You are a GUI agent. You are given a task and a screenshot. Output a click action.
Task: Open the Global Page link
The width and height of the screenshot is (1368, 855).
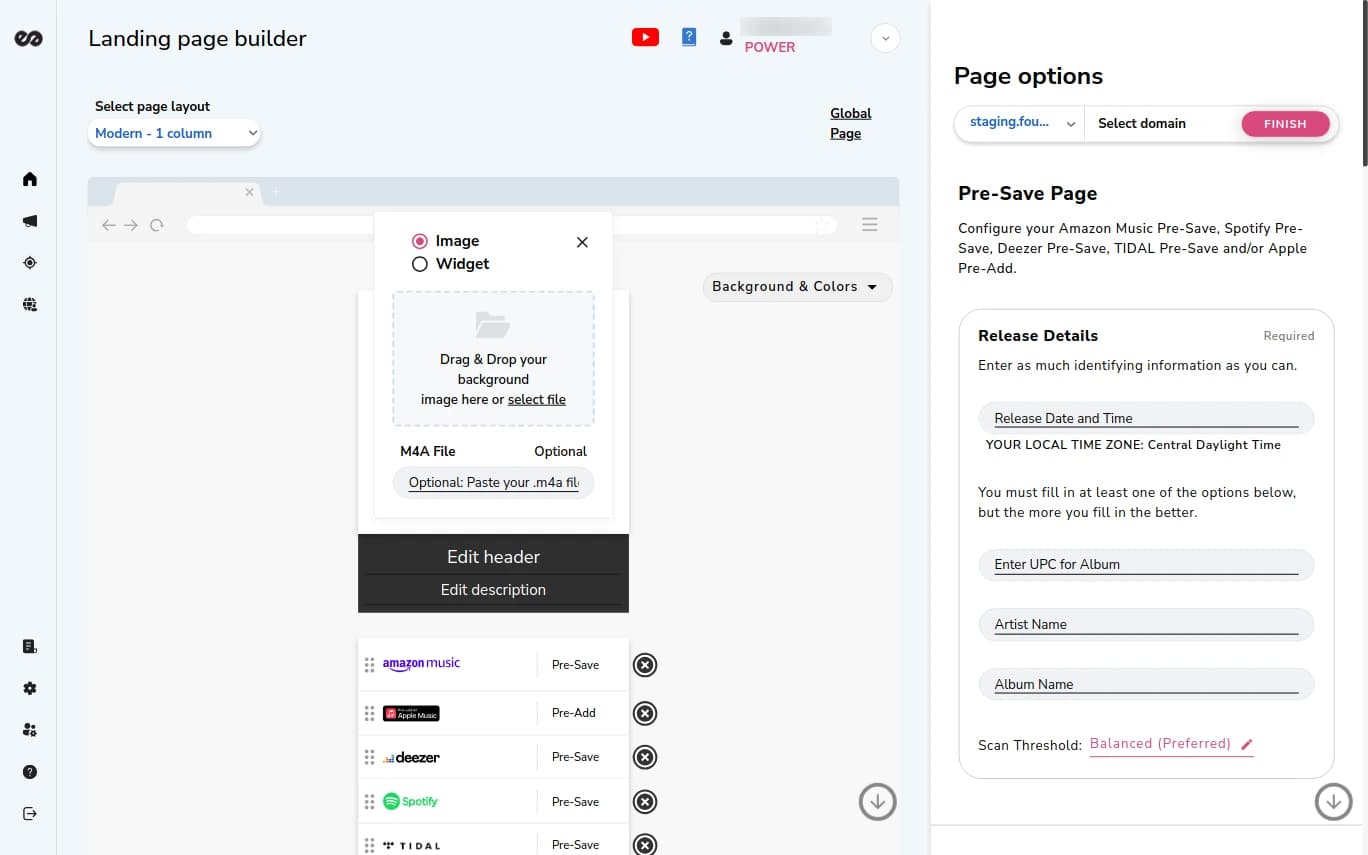click(851, 123)
